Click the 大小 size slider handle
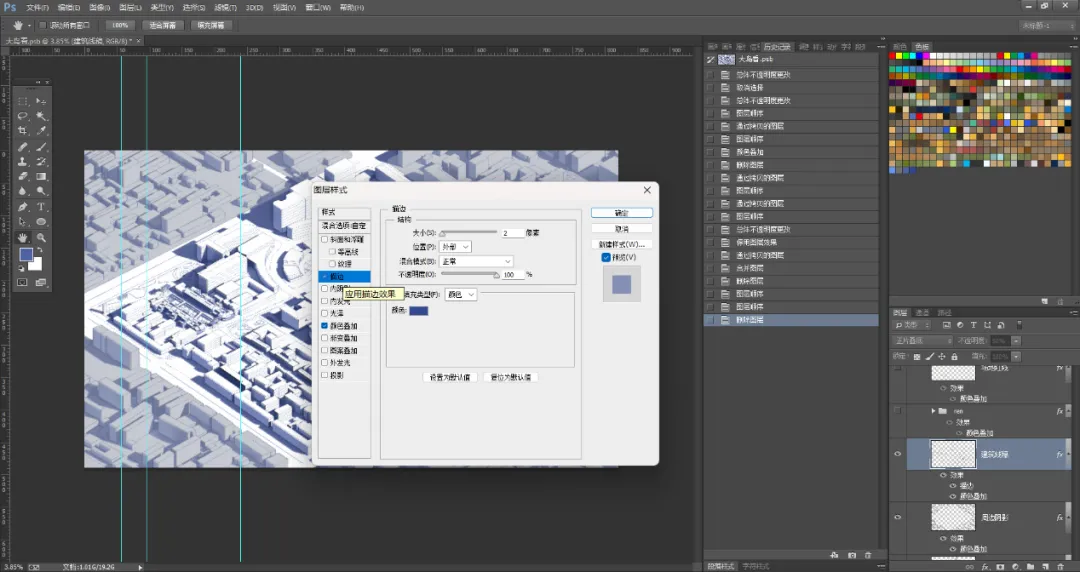This screenshot has height=572, width=1080. coord(443,234)
